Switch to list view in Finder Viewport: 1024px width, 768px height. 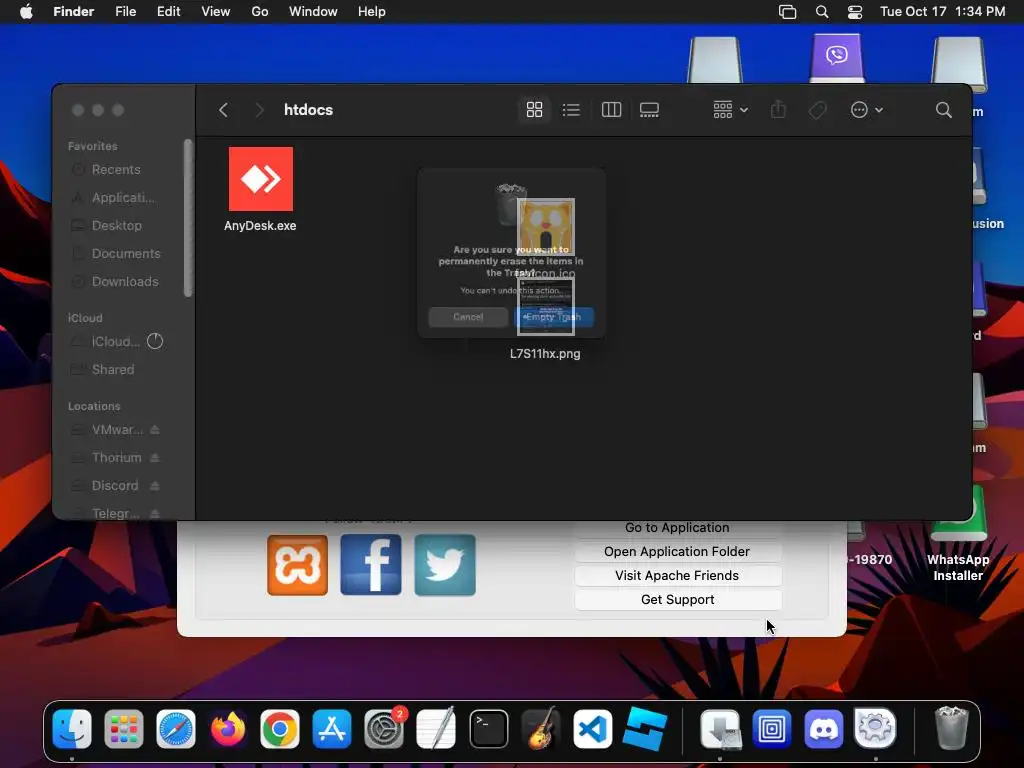click(x=571, y=110)
